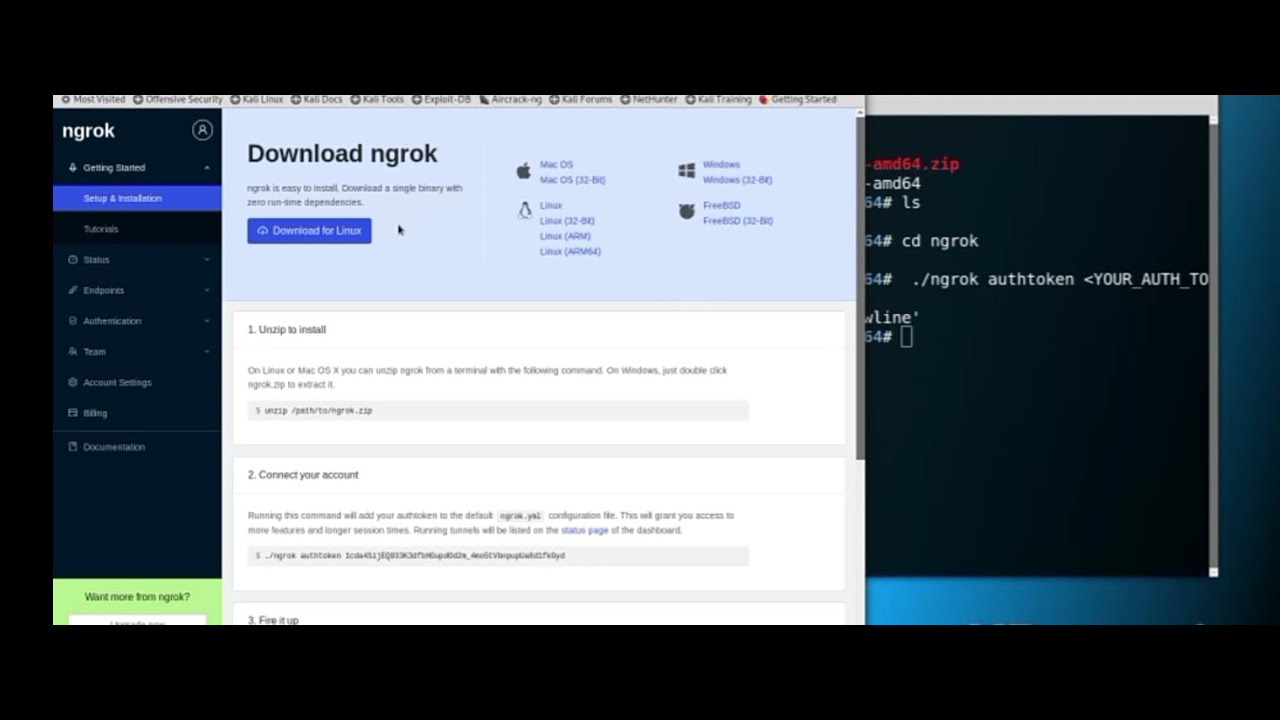Expand the Team section chevron

(207, 352)
